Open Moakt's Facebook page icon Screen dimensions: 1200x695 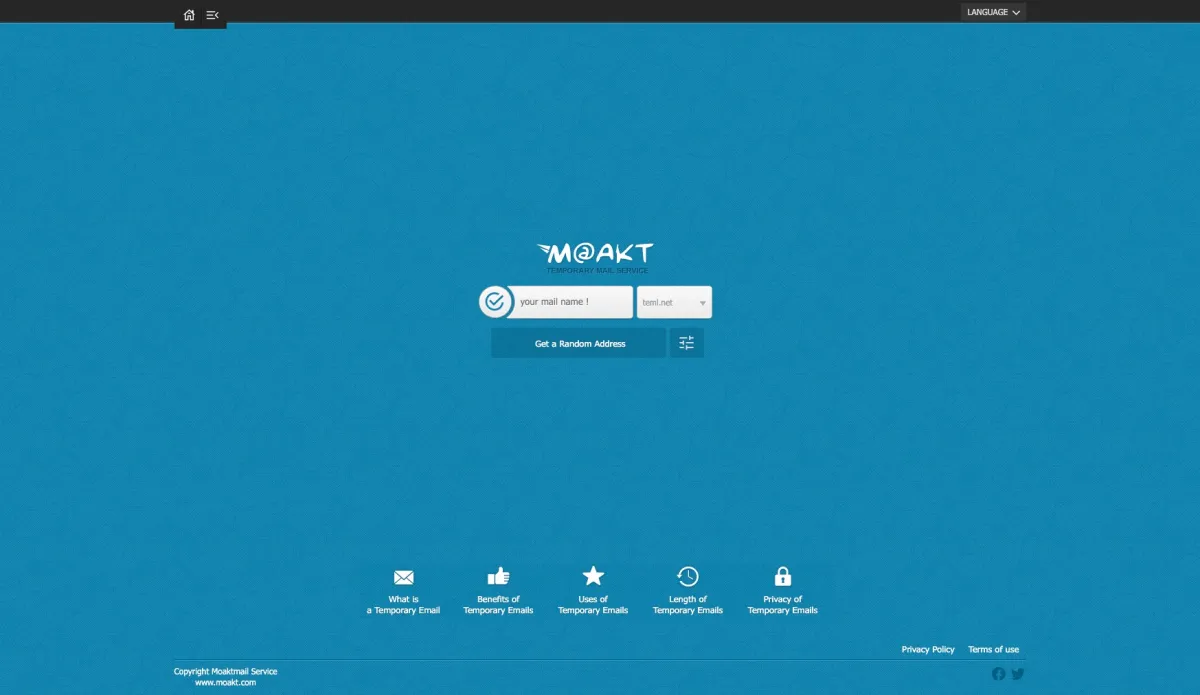pyautogui.click(x=998, y=673)
